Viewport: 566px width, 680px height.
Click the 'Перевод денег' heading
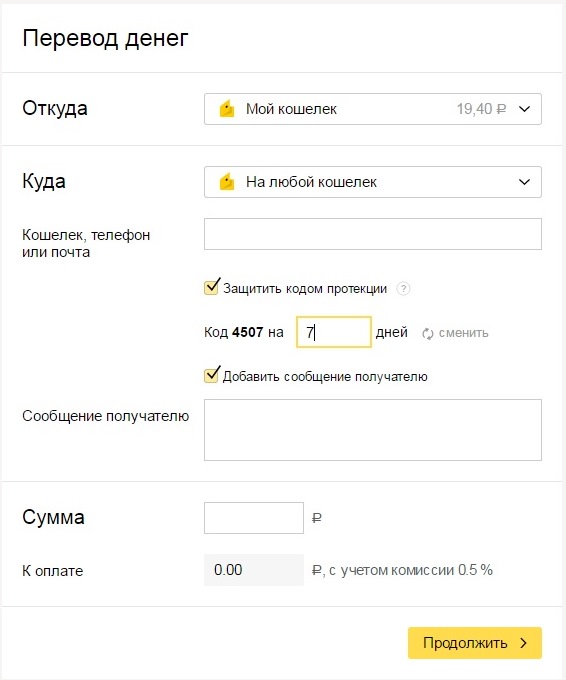click(105, 38)
